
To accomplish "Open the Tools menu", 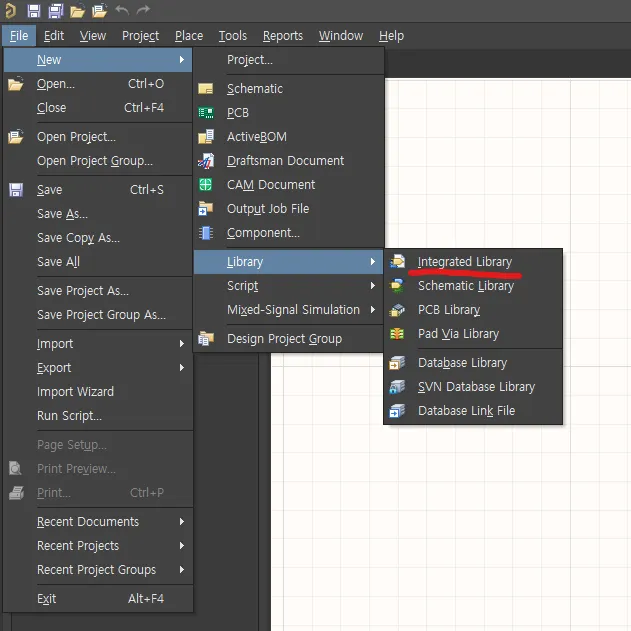I will click(x=233, y=36).
